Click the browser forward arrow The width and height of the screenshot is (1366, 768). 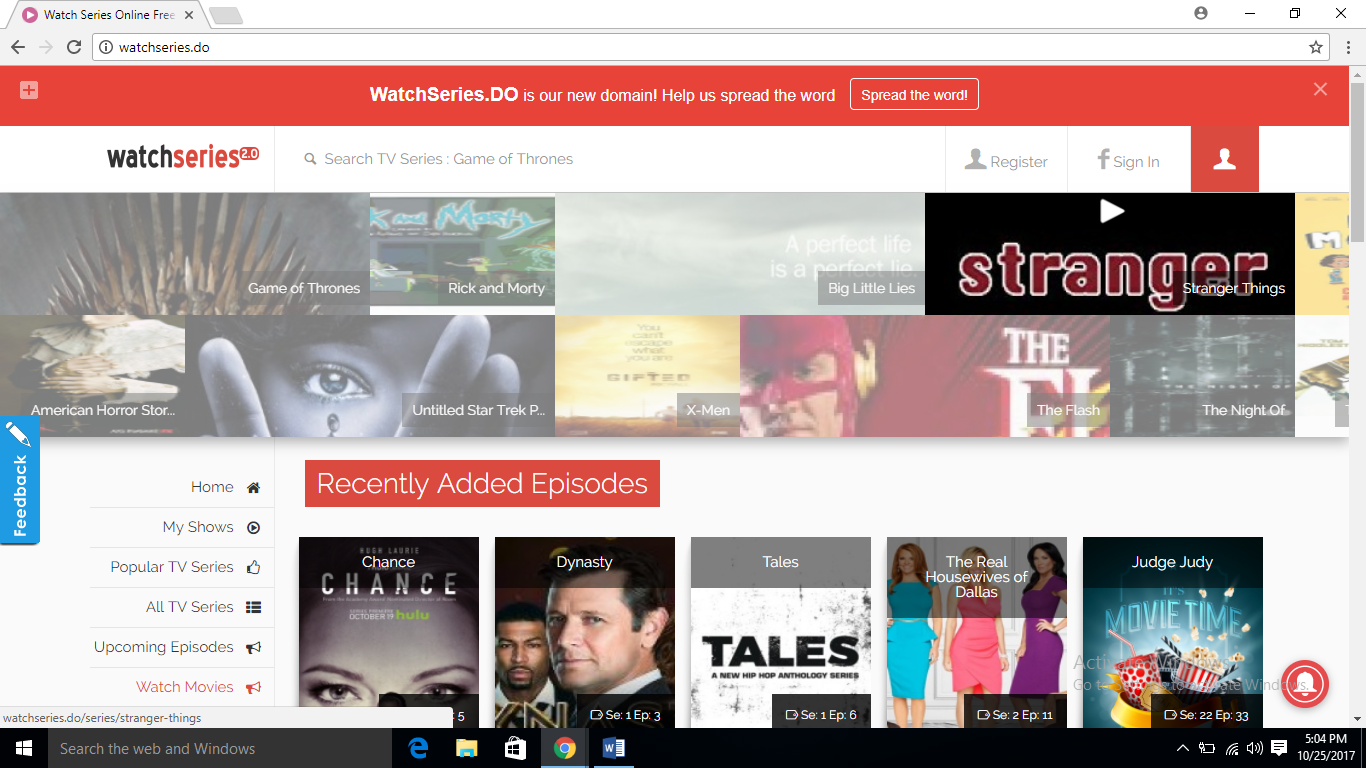[46, 47]
